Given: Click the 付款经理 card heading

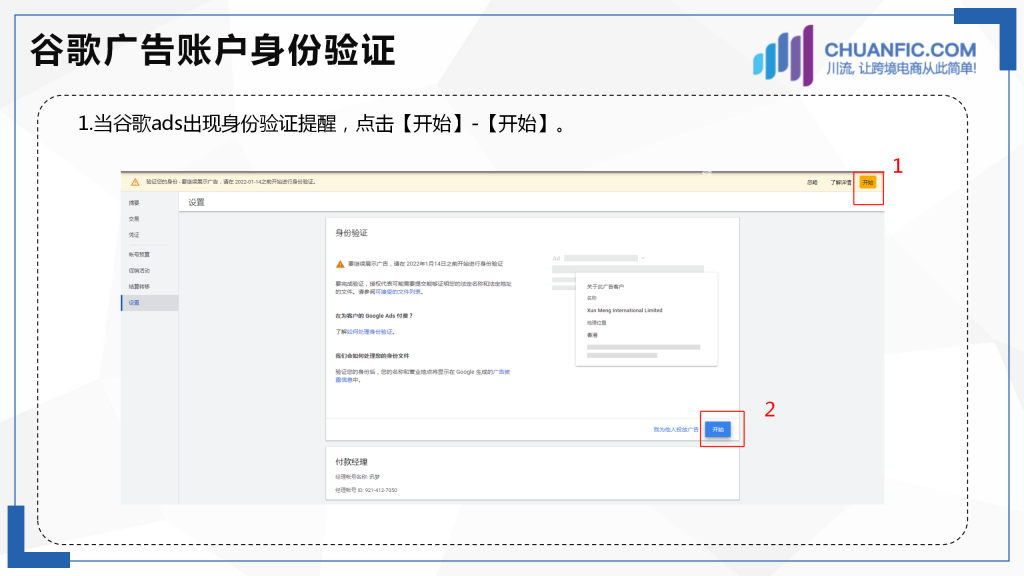Looking at the screenshot, I should pos(351,462).
